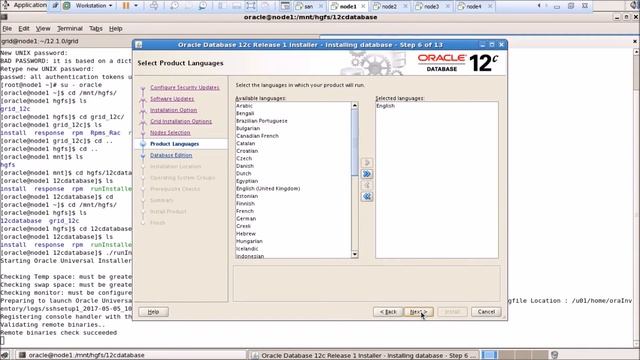Click the Software Updates step link

pyautogui.click(x=172, y=99)
